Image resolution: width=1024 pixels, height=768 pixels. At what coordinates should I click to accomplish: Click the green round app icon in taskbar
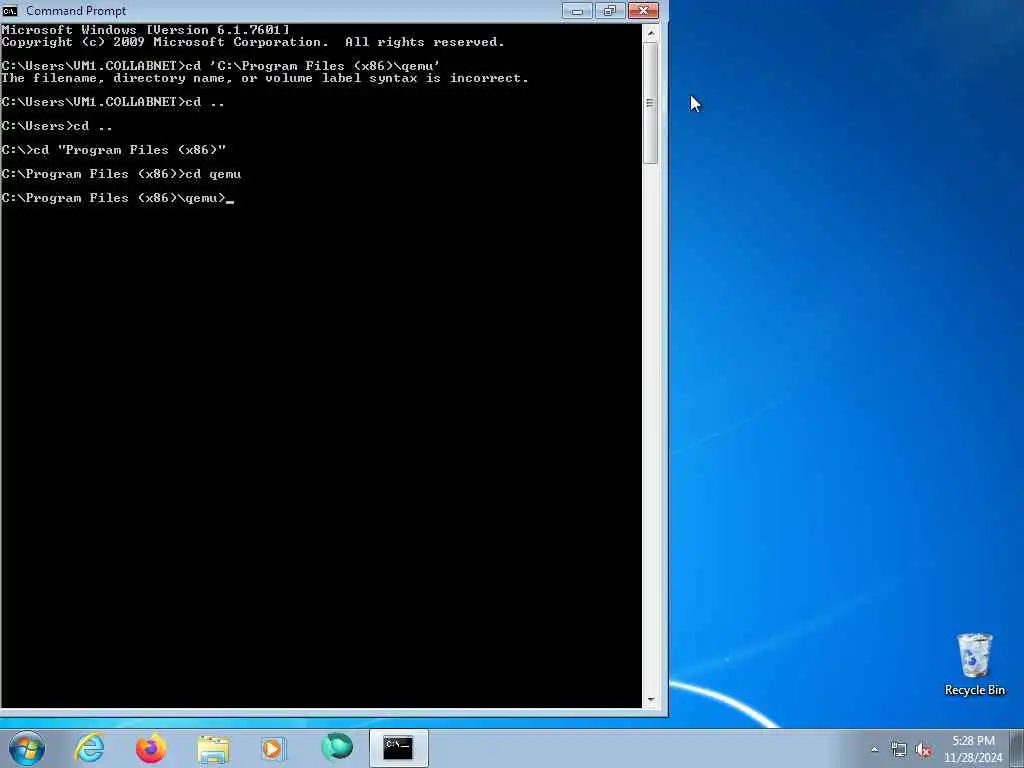(x=337, y=747)
